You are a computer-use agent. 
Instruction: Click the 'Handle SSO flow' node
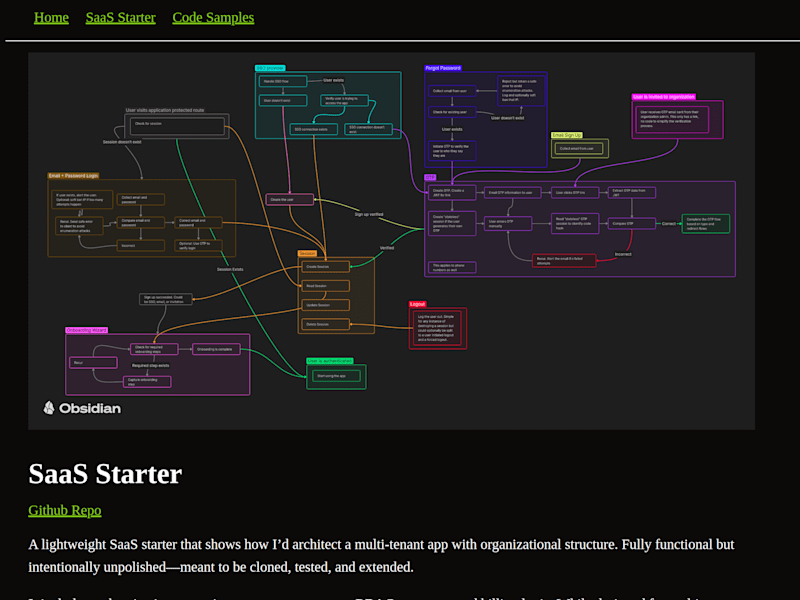pyautogui.click(x=283, y=81)
